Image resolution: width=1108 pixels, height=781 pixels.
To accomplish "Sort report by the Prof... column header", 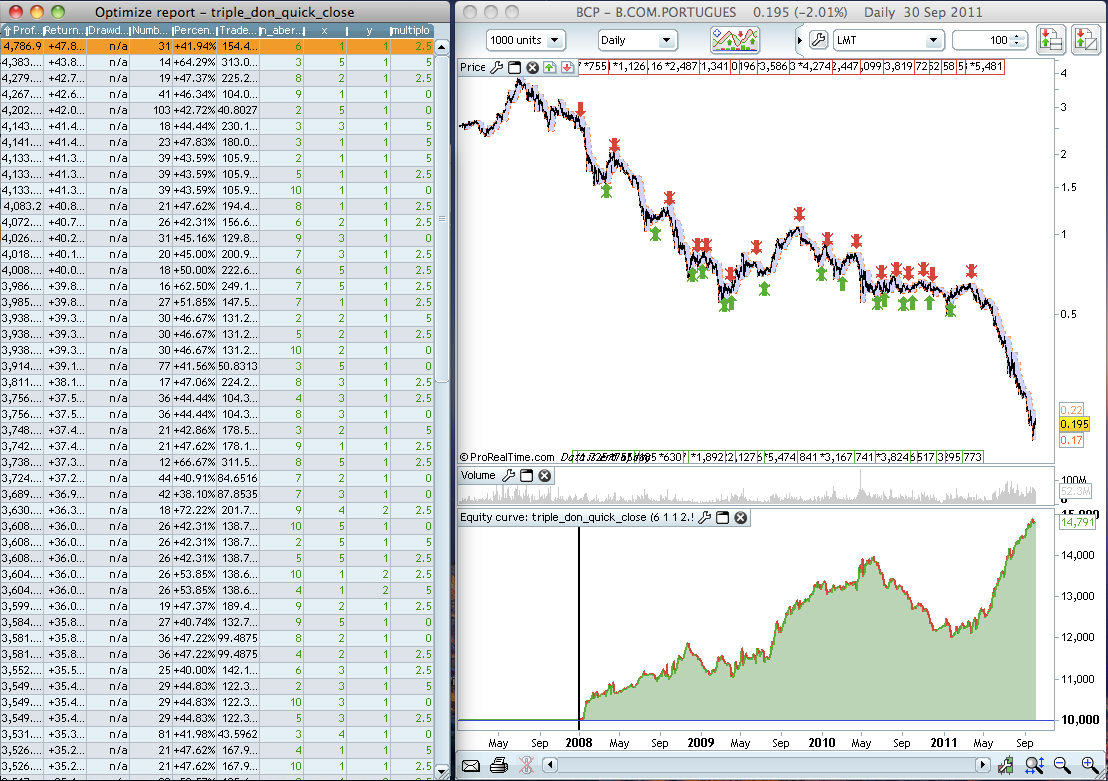I will point(22,30).
